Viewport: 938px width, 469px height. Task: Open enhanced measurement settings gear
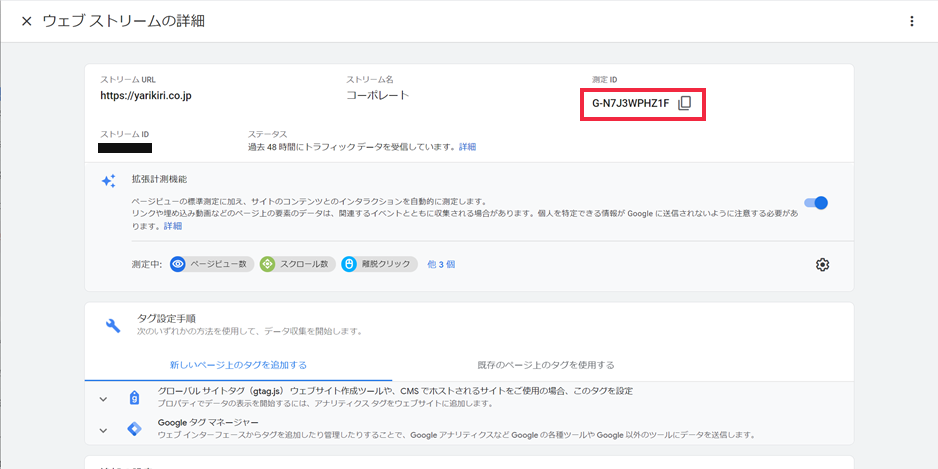click(822, 264)
